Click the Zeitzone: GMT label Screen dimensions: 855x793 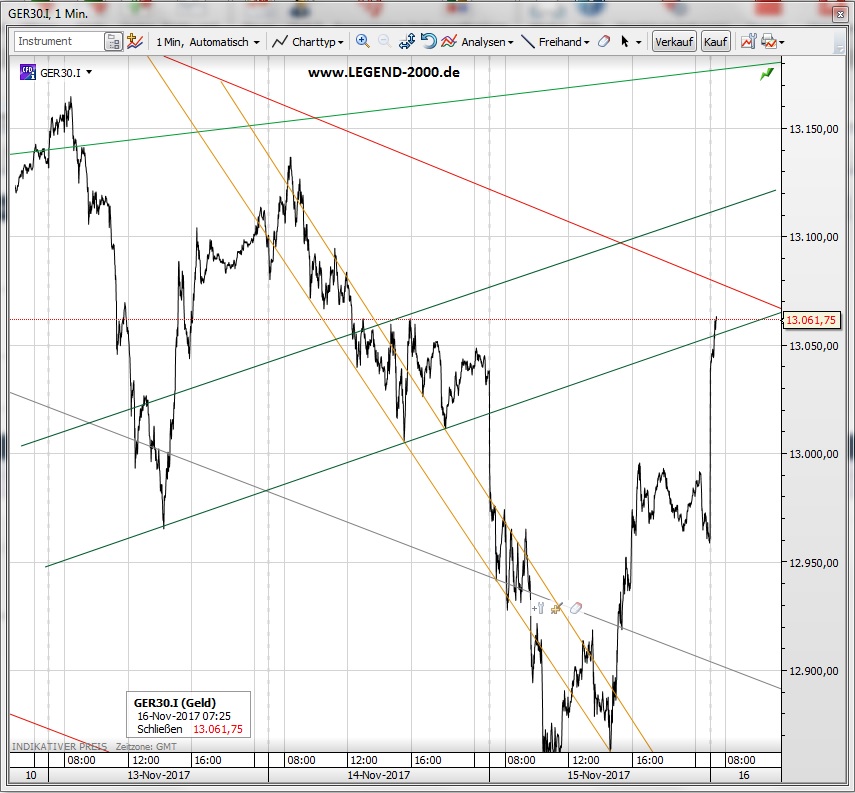pyautogui.click(x=146, y=747)
